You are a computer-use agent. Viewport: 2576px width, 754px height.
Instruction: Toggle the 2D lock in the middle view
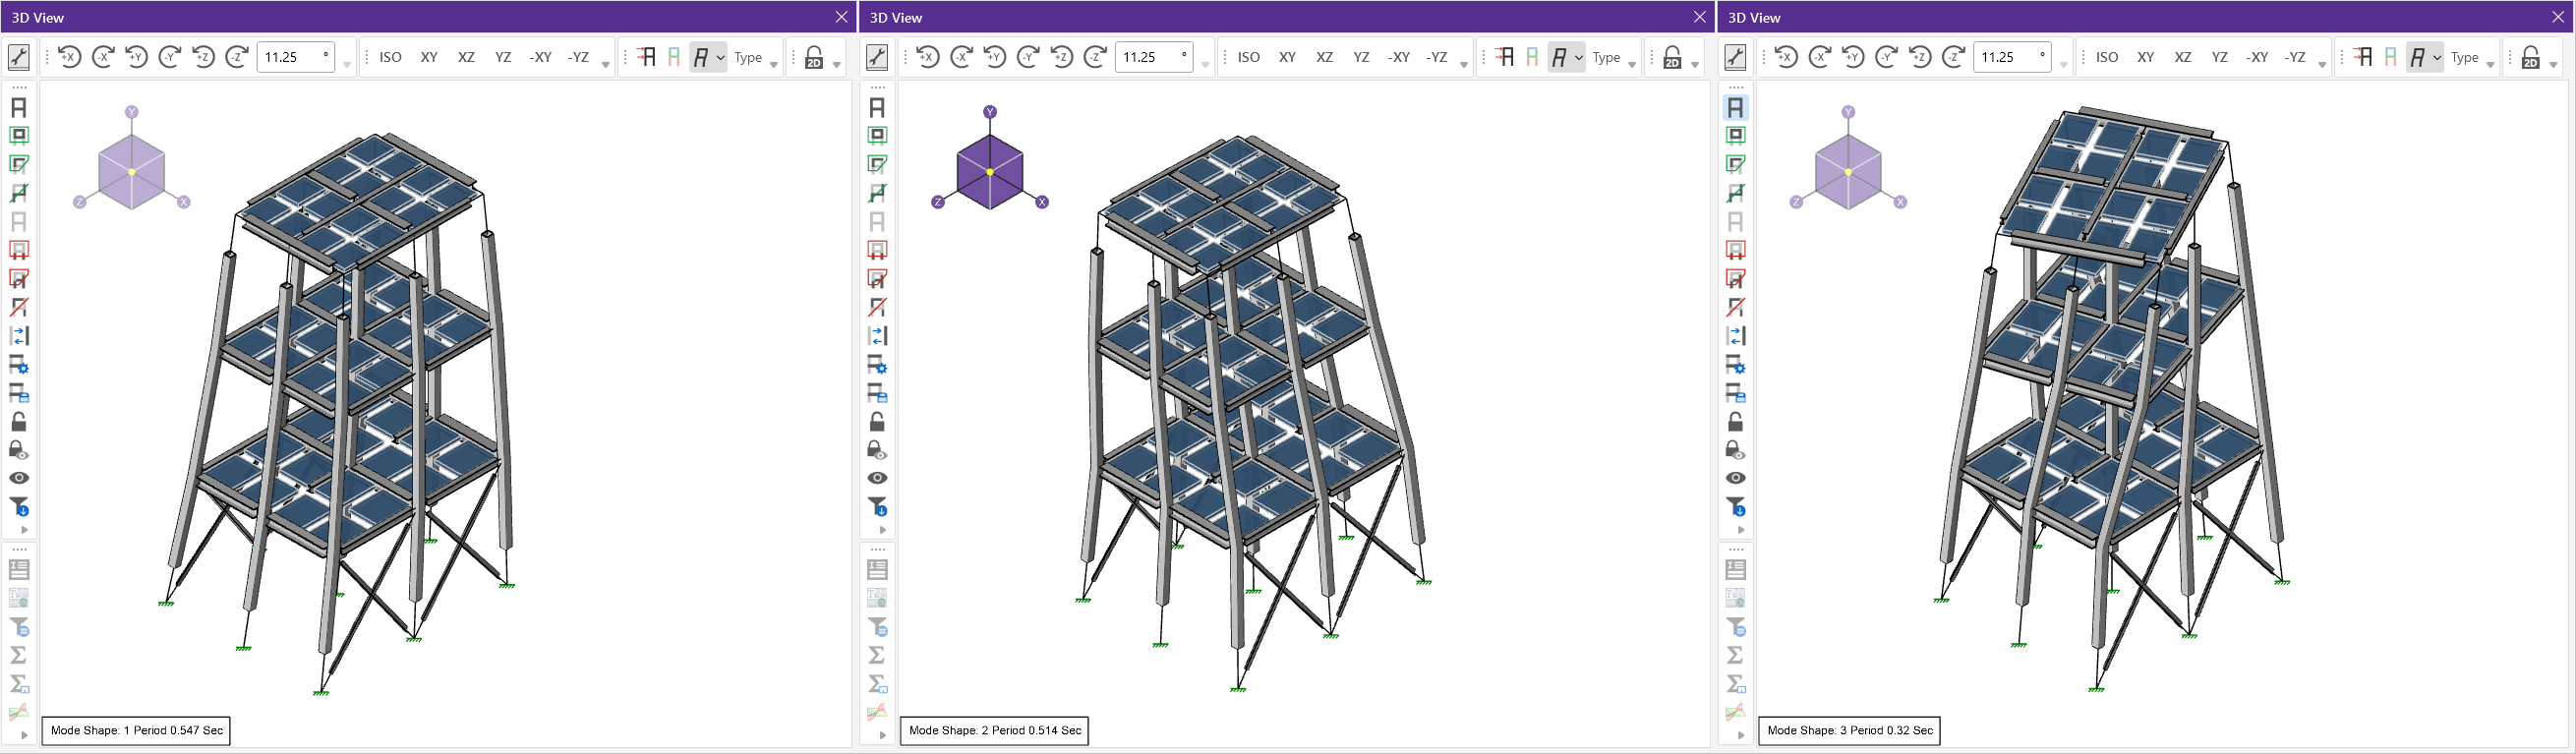(x=1672, y=57)
